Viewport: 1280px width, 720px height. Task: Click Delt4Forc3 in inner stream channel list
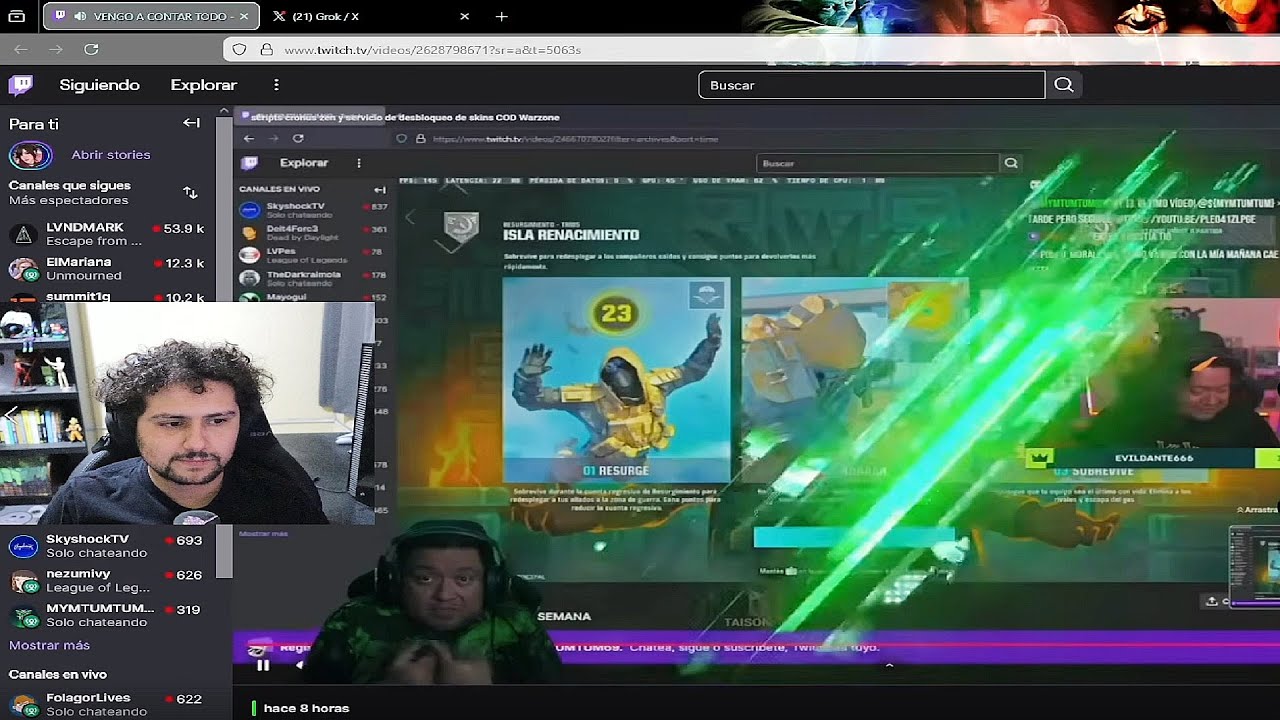(x=292, y=229)
